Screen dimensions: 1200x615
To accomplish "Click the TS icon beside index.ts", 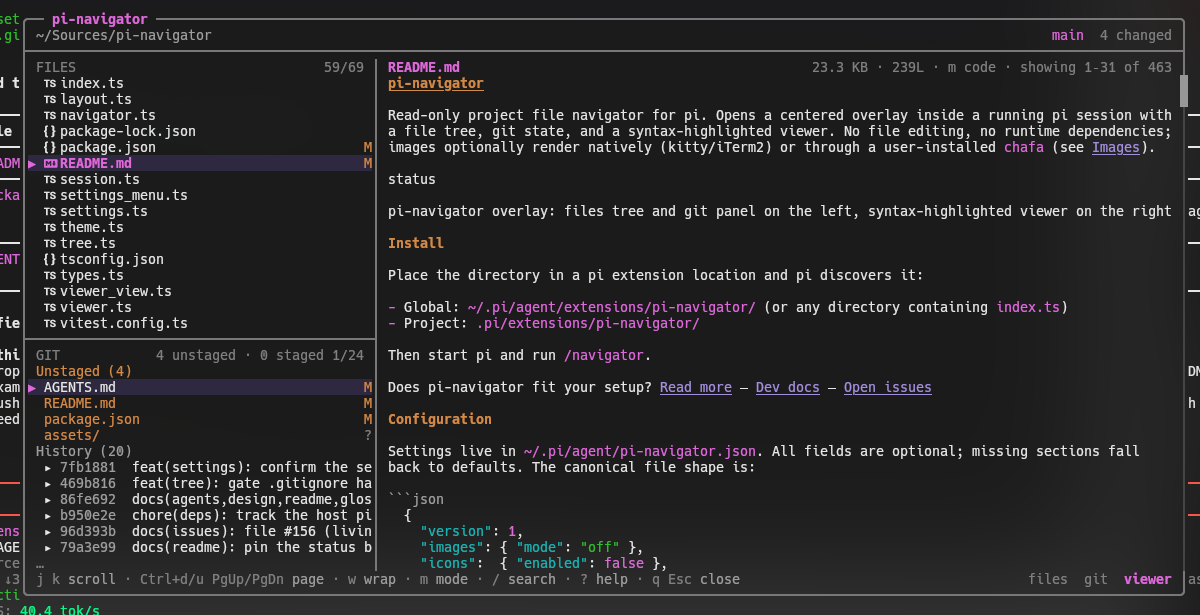I will coord(50,84).
